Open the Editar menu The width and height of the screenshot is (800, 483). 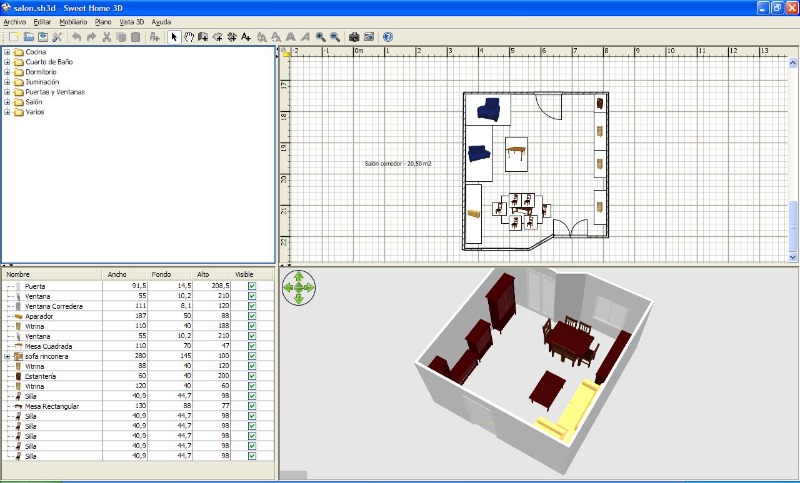click(42, 22)
